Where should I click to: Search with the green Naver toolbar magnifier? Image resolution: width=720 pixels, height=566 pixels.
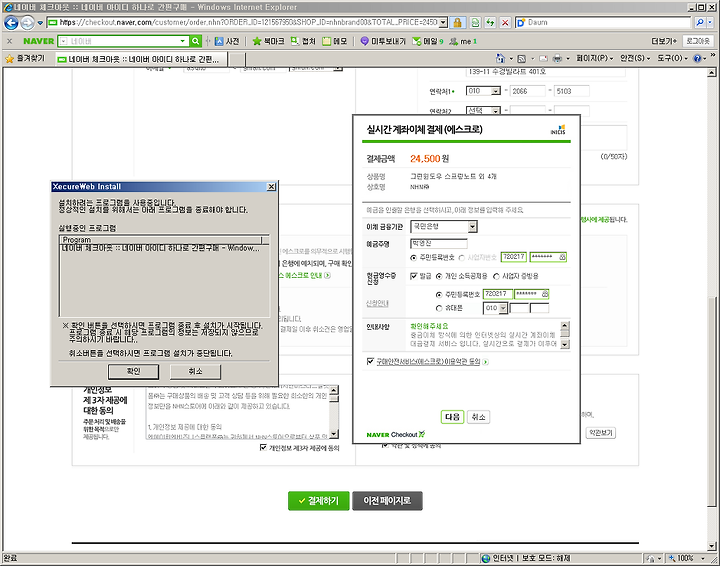[196, 41]
